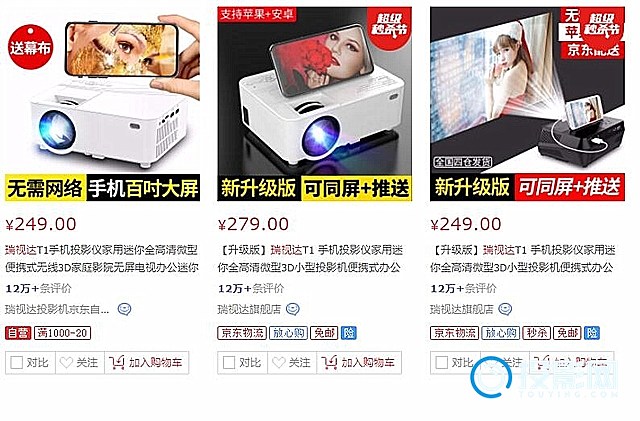Viewport: 640px width, 421px height.
Task: Click cart icon on ¥279.00 product
Action: tap(329, 362)
